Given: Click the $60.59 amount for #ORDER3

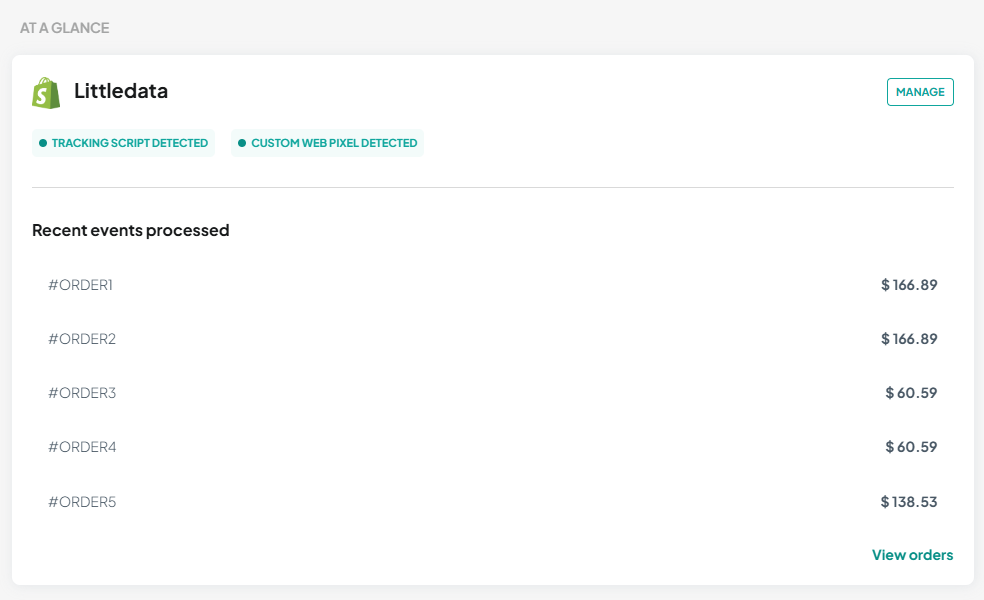Looking at the screenshot, I should click(x=911, y=393).
